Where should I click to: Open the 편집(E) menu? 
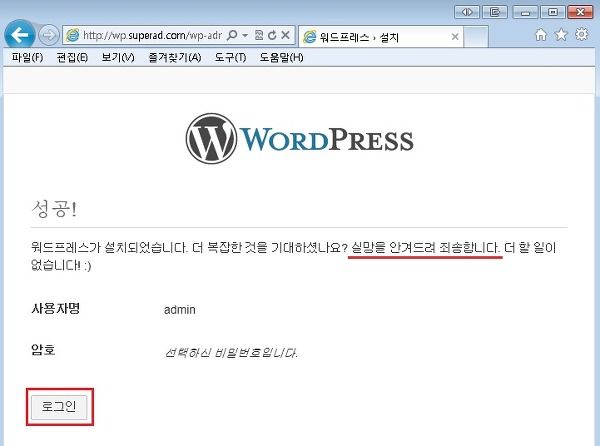coord(72,58)
